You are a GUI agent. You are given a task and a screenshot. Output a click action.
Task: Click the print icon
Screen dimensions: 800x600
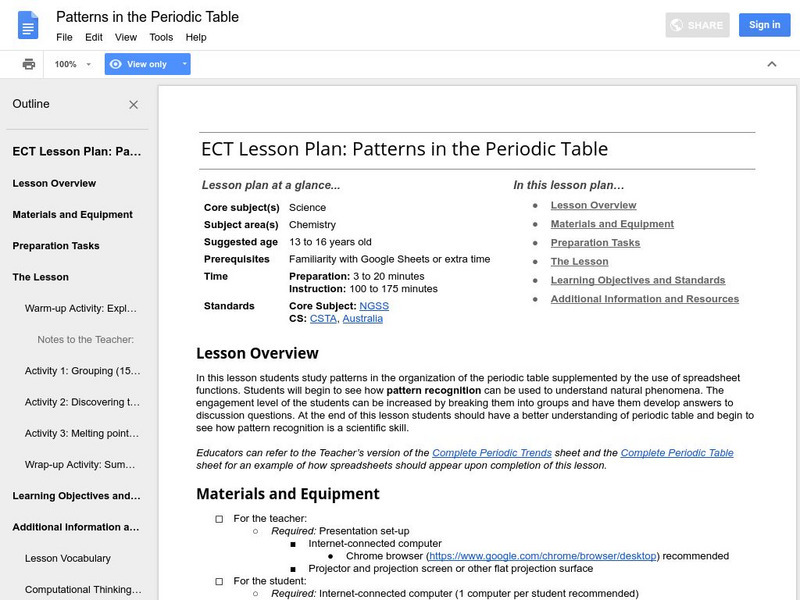[29, 64]
